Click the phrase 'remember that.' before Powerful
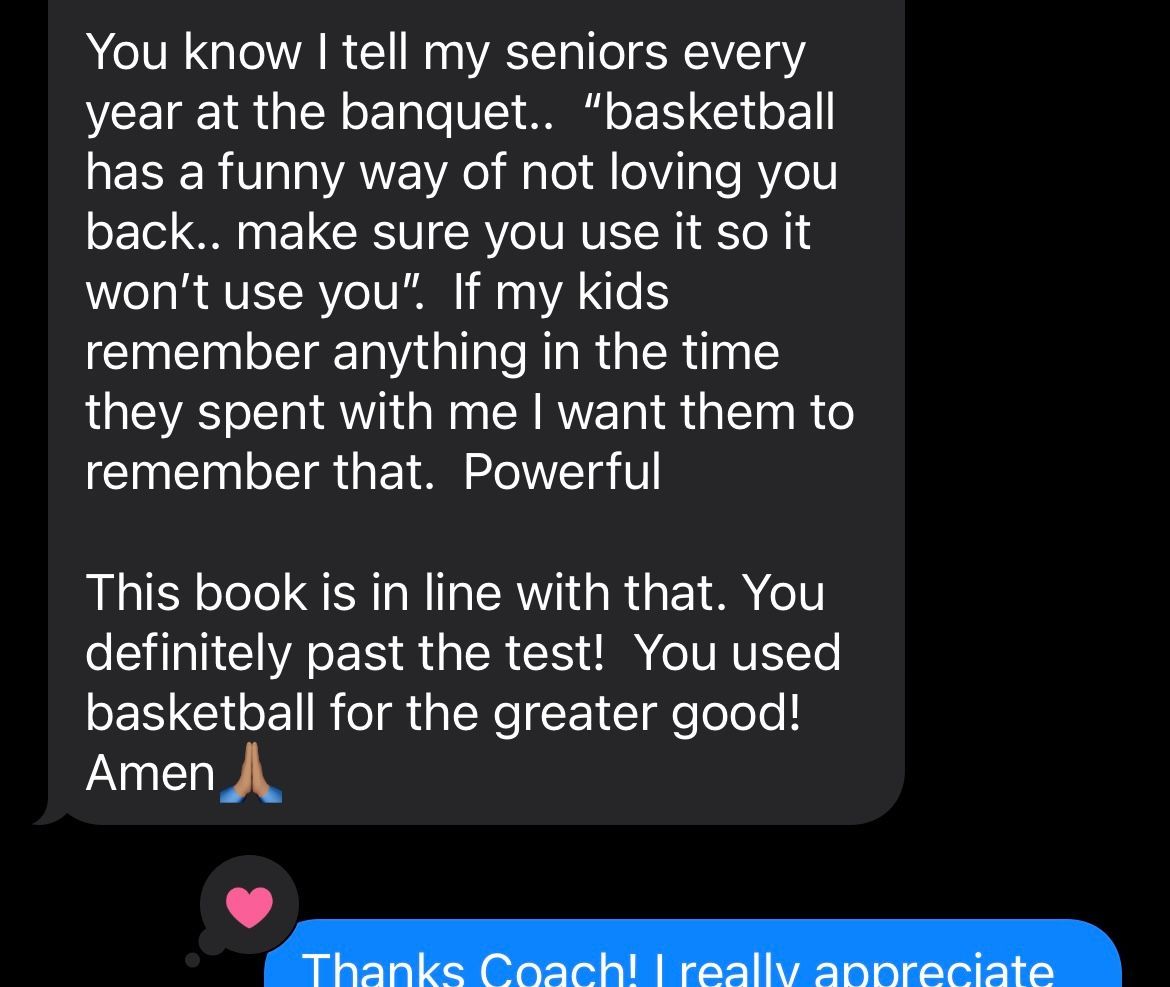1170x987 pixels. (260, 471)
